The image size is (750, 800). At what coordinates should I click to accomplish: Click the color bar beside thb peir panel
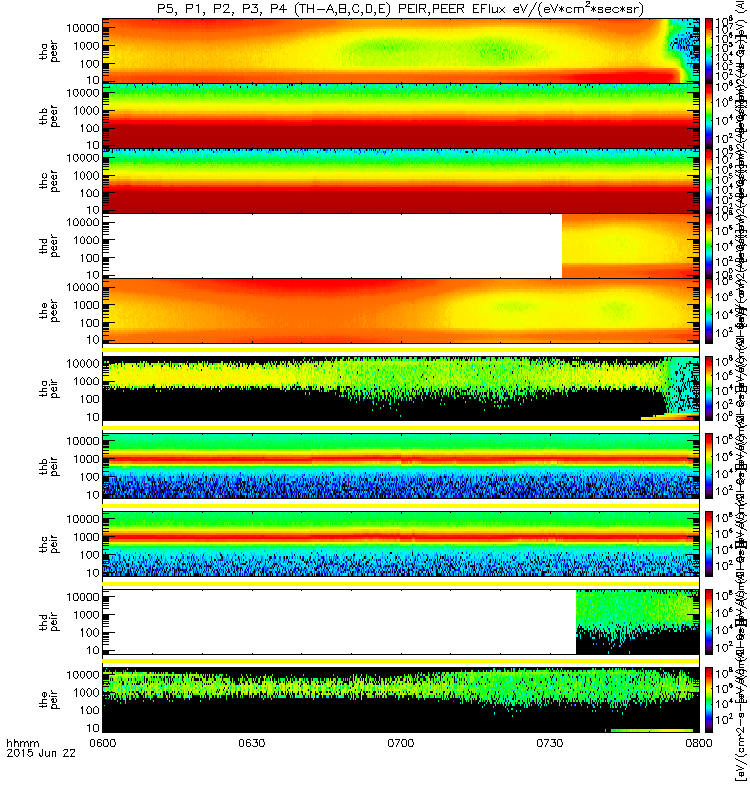709,466
